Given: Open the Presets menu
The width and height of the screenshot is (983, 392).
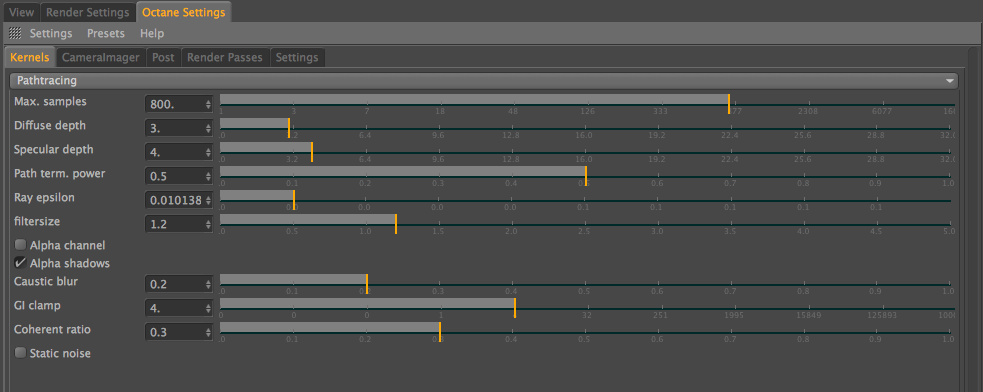Looking at the screenshot, I should coord(106,33).
